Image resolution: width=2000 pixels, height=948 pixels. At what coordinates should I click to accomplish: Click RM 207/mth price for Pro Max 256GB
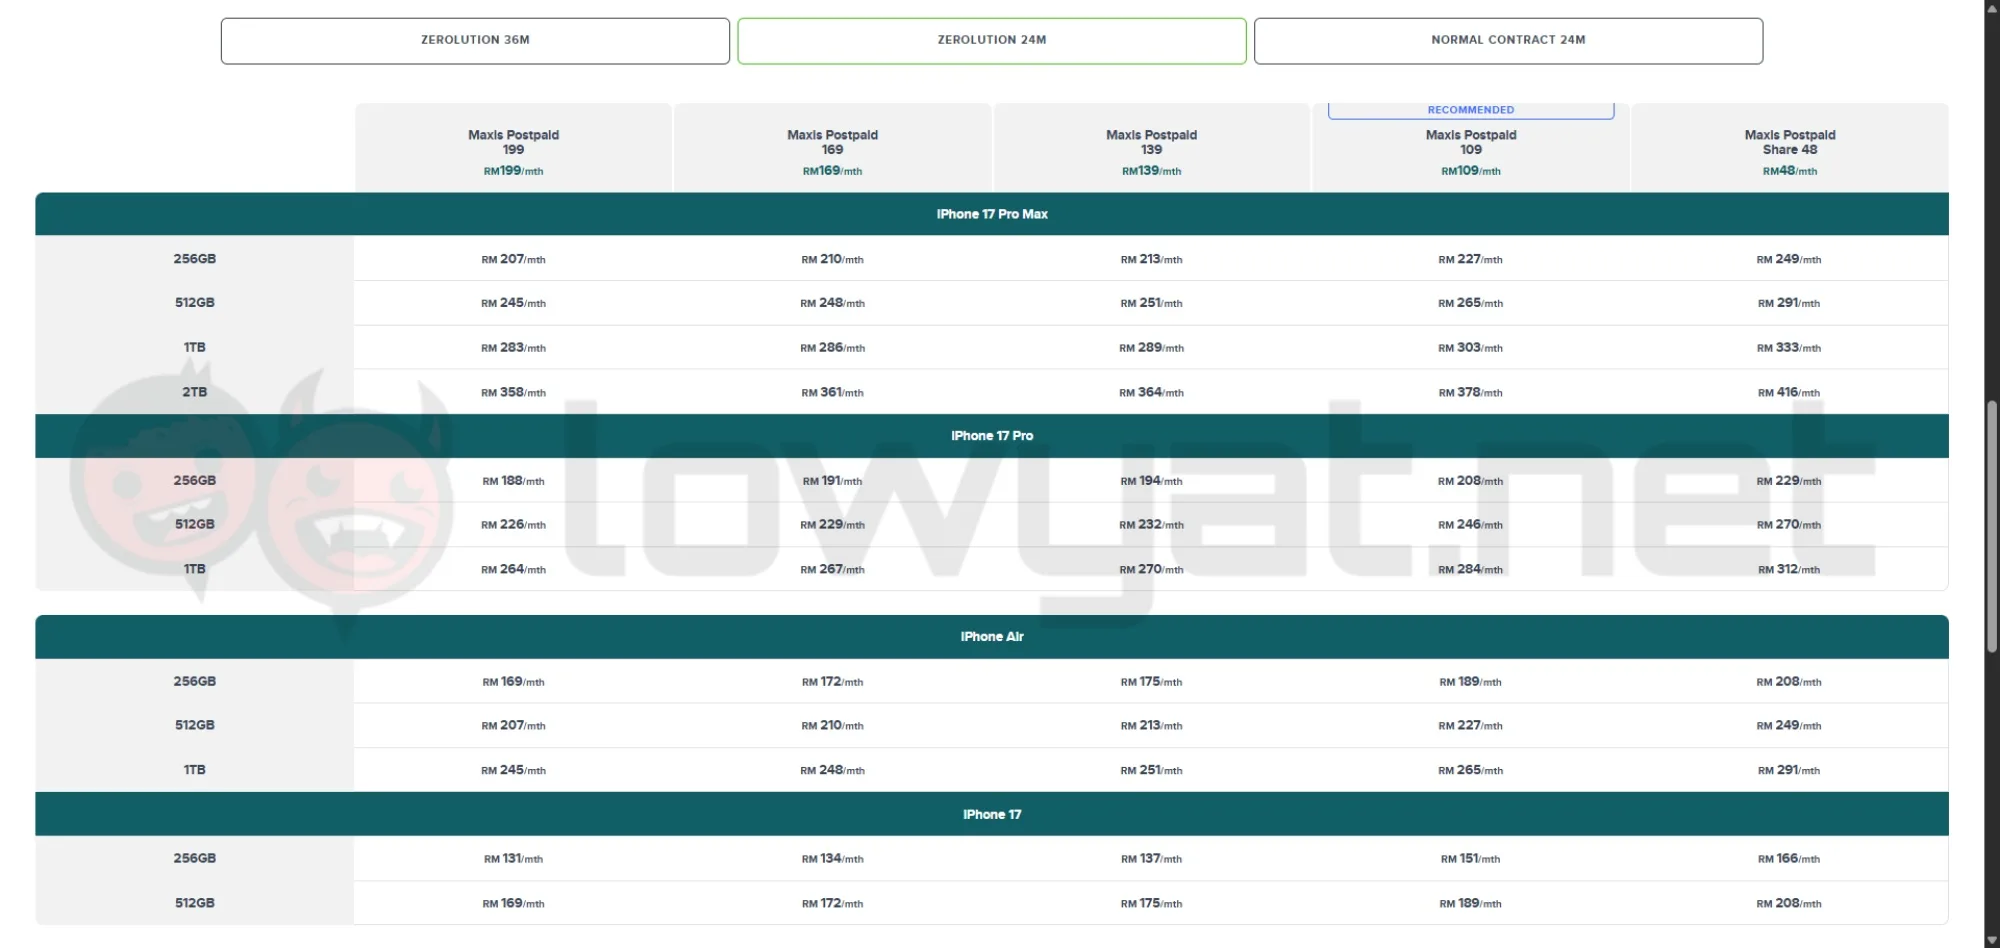point(513,259)
